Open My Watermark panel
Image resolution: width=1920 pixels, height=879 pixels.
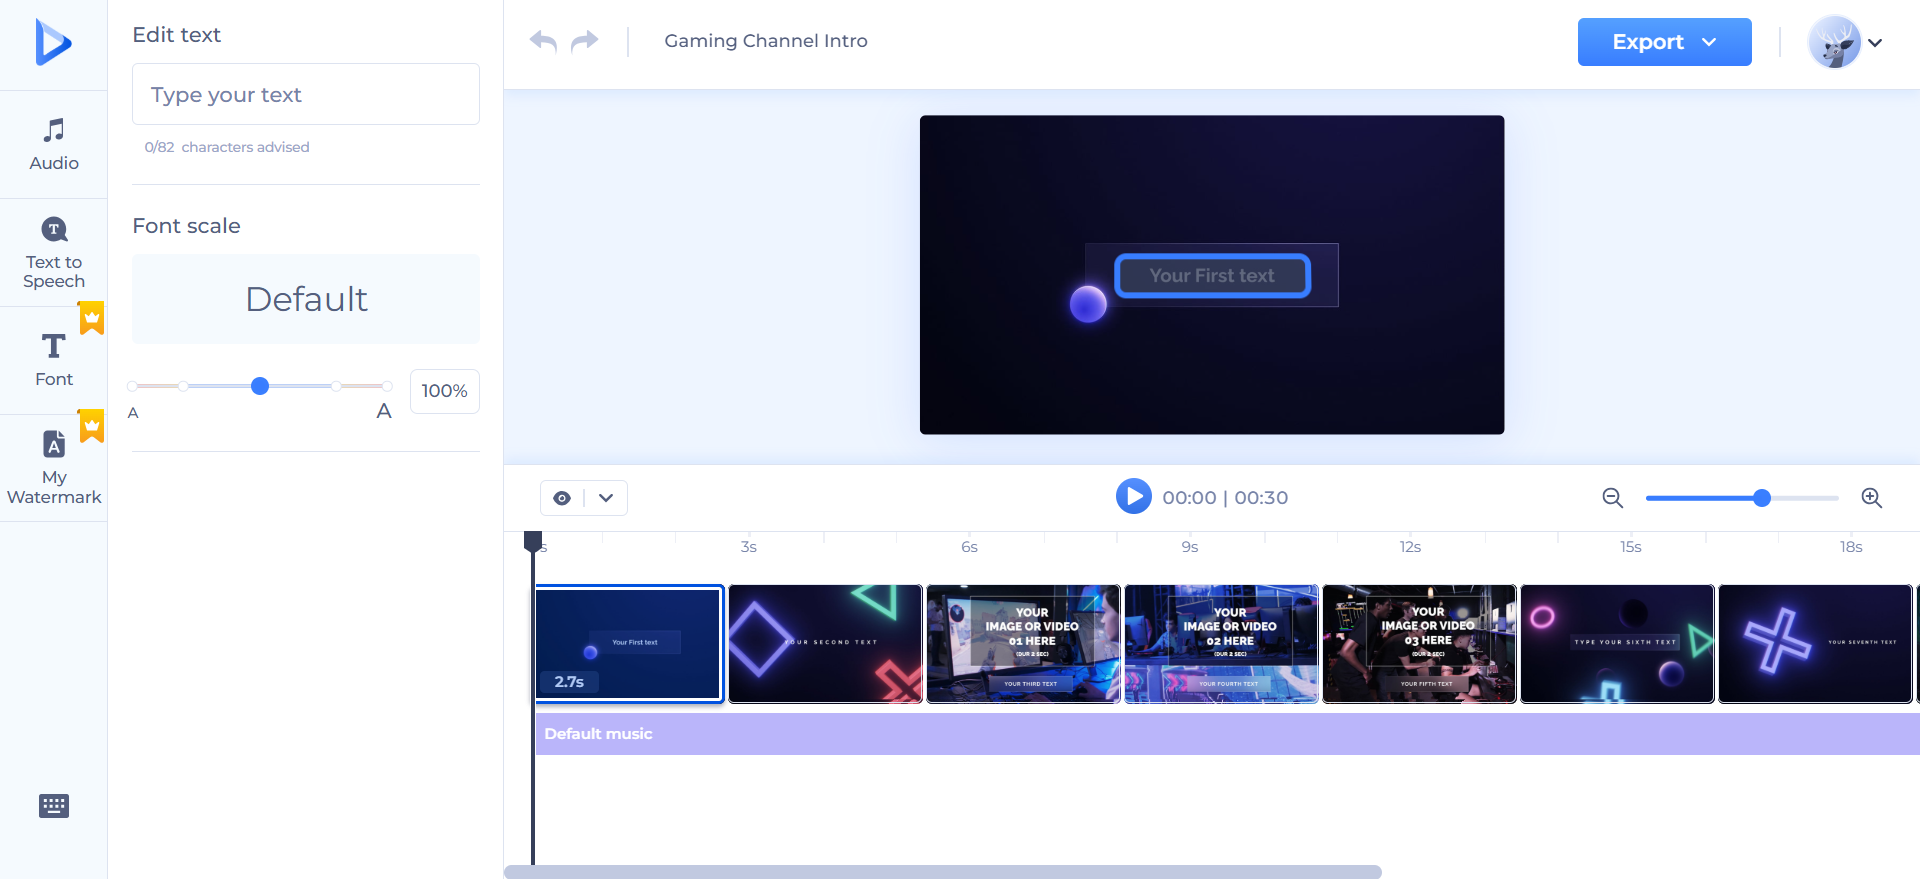(54, 468)
